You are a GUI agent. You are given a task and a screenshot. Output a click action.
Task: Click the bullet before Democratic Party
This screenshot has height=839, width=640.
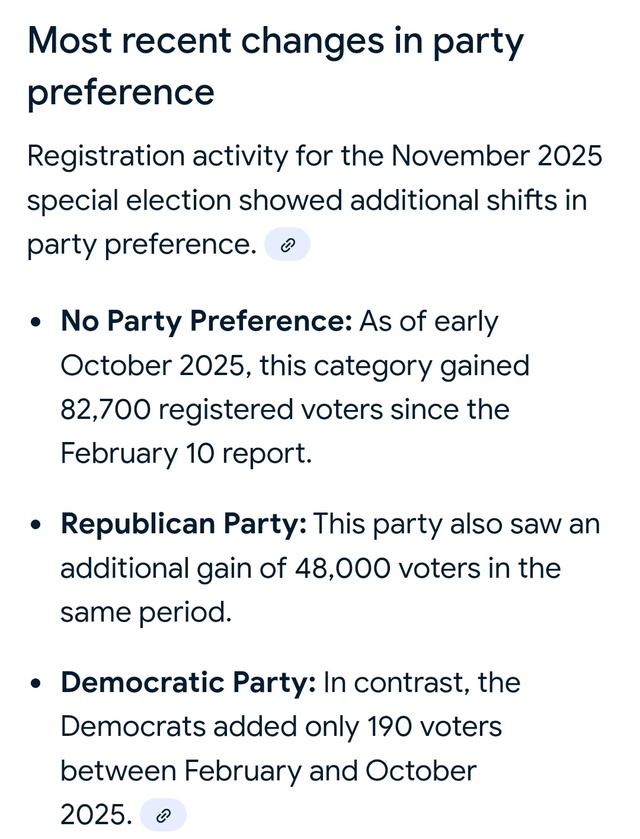click(x=37, y=685)
